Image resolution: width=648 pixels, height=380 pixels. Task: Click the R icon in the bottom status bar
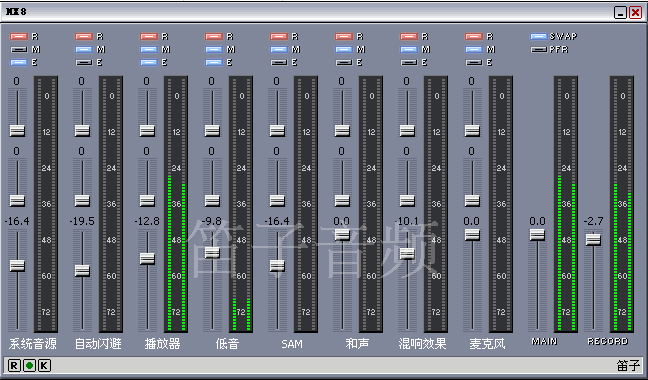[x=14, y=365]
